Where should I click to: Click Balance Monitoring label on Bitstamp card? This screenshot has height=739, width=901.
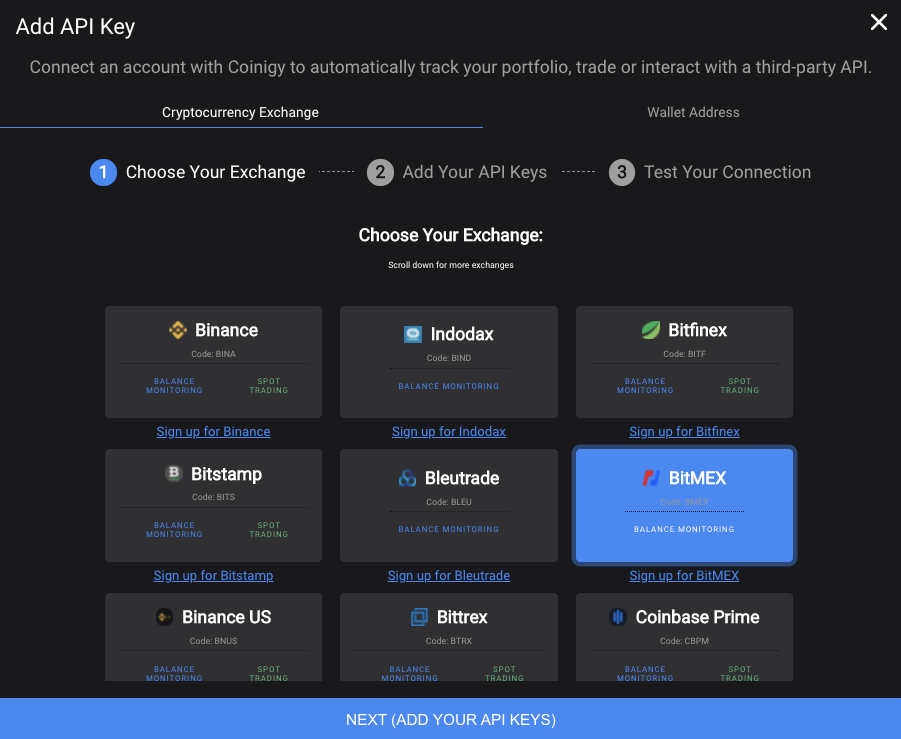pos(174,530)
